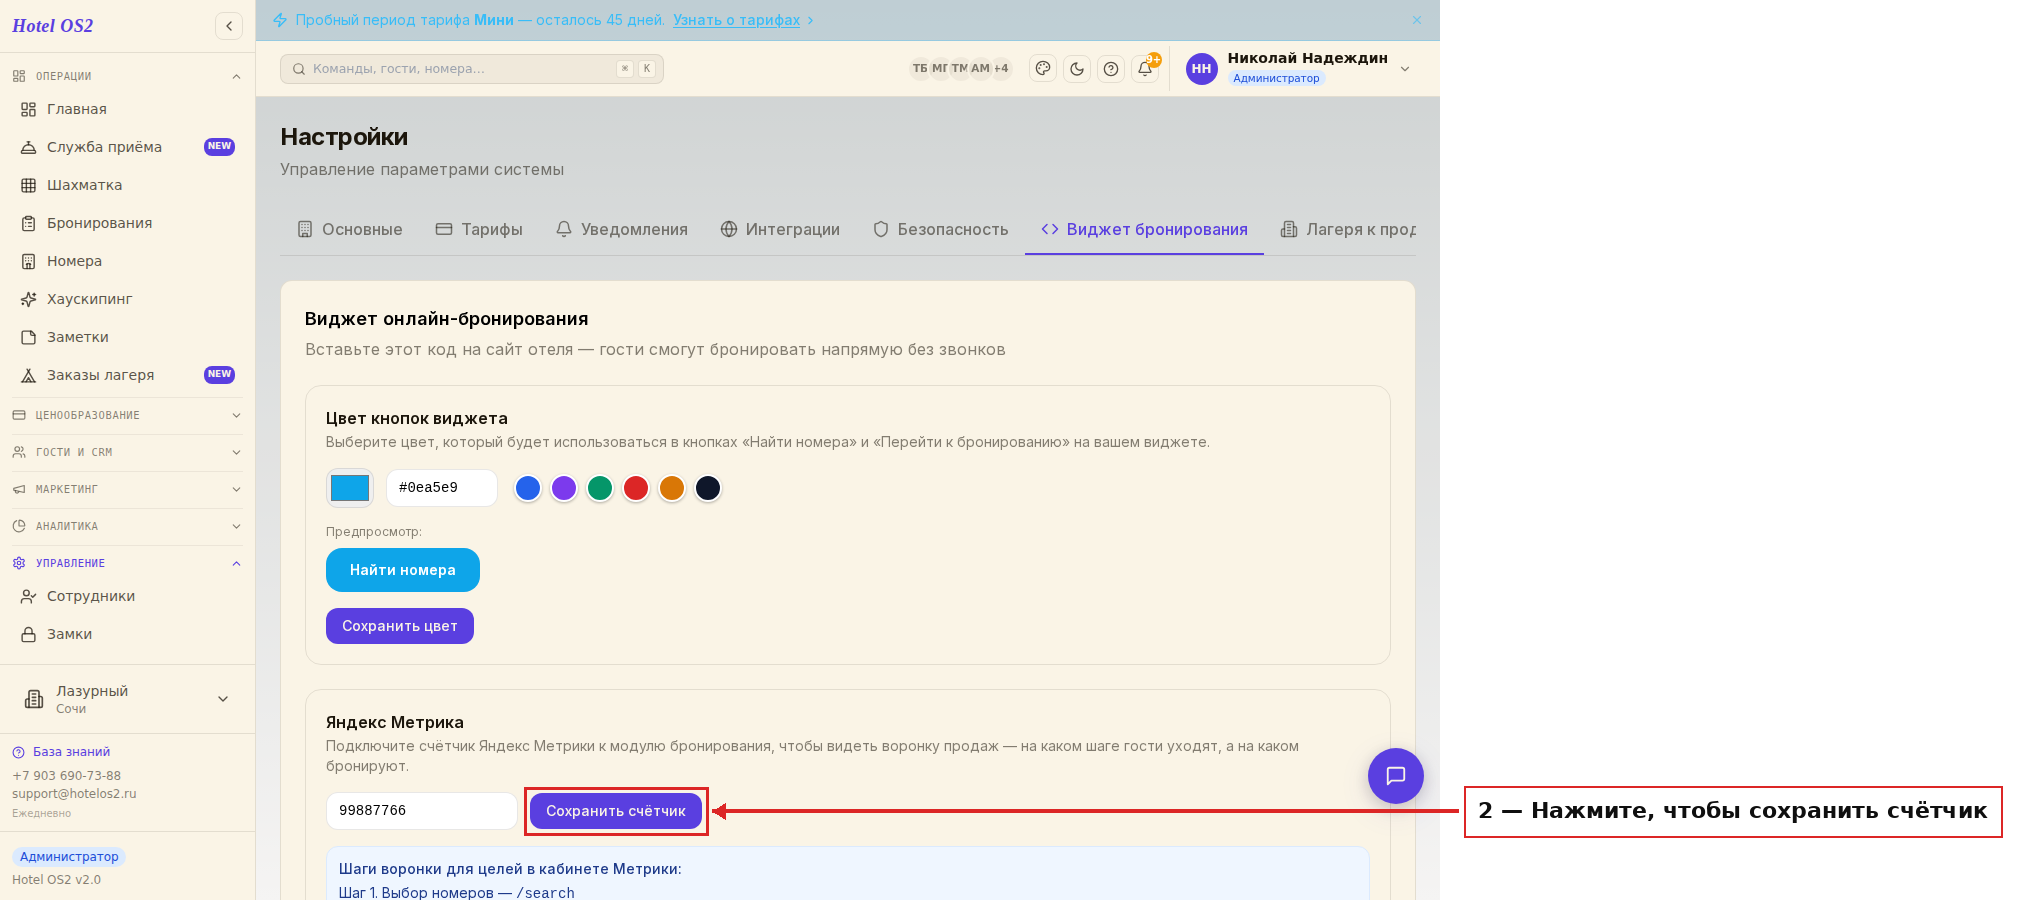Open the widget button color picker swatch
The height and width of the screenshot is (900, 2026).
[x=350, y=488]
